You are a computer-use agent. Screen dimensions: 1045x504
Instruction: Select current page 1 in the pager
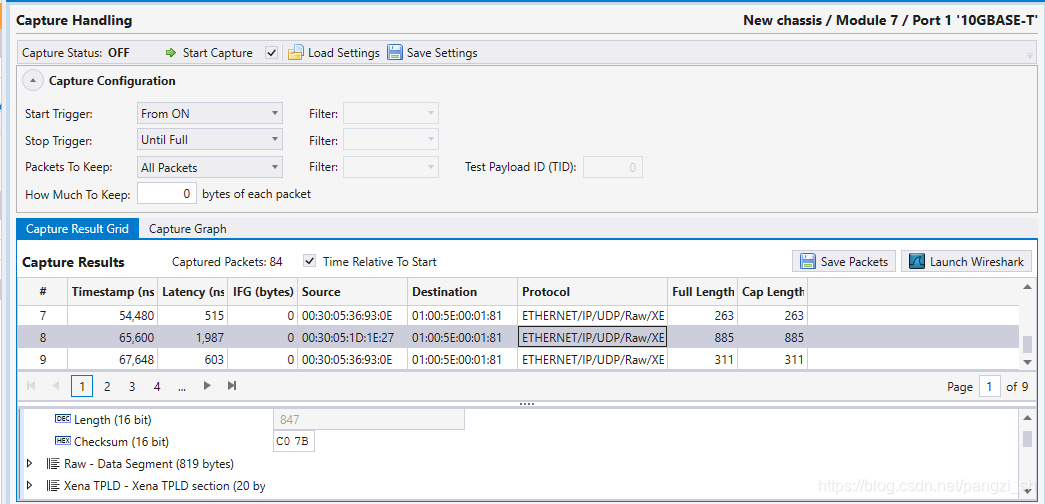[x=82, y=386]
